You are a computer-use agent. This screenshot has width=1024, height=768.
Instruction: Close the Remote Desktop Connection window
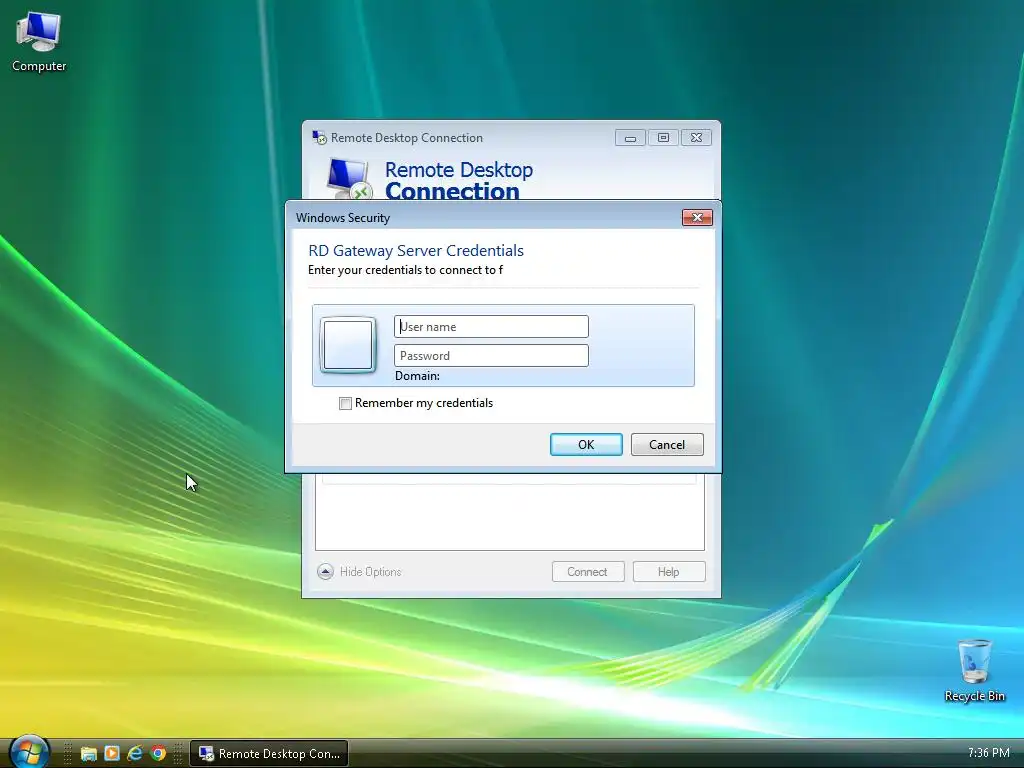(696, 138)
